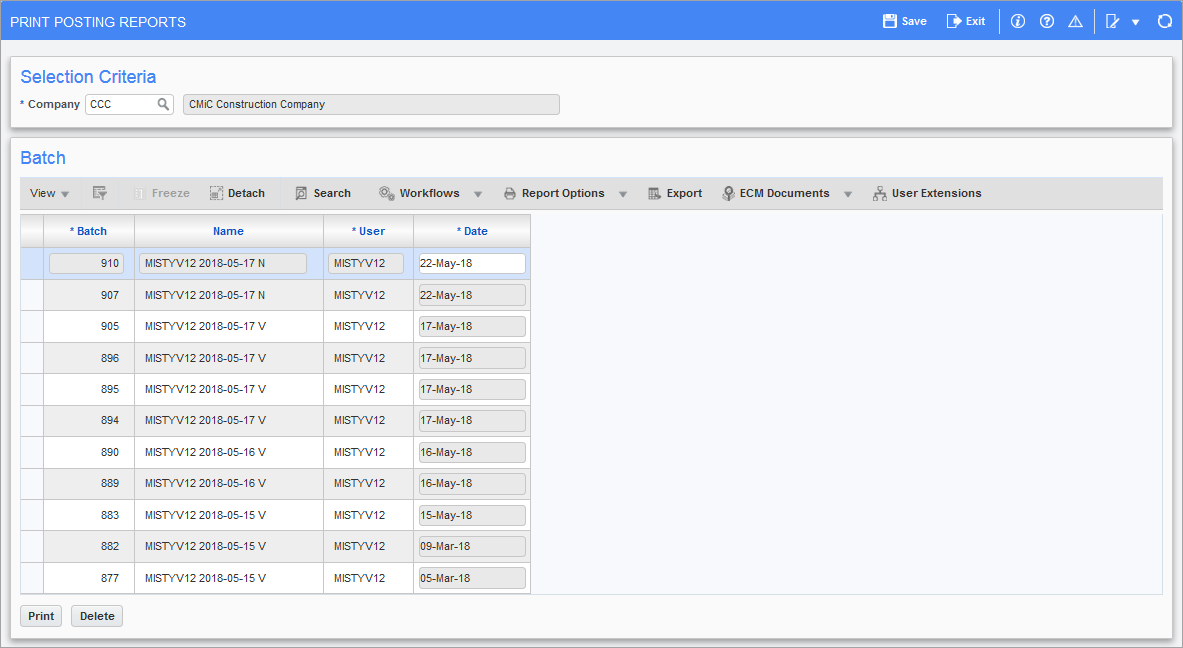The width and height of the screenshot is (1183, 648).
Task: Expand the Report Options dropdown arrow
Action: 622,194
